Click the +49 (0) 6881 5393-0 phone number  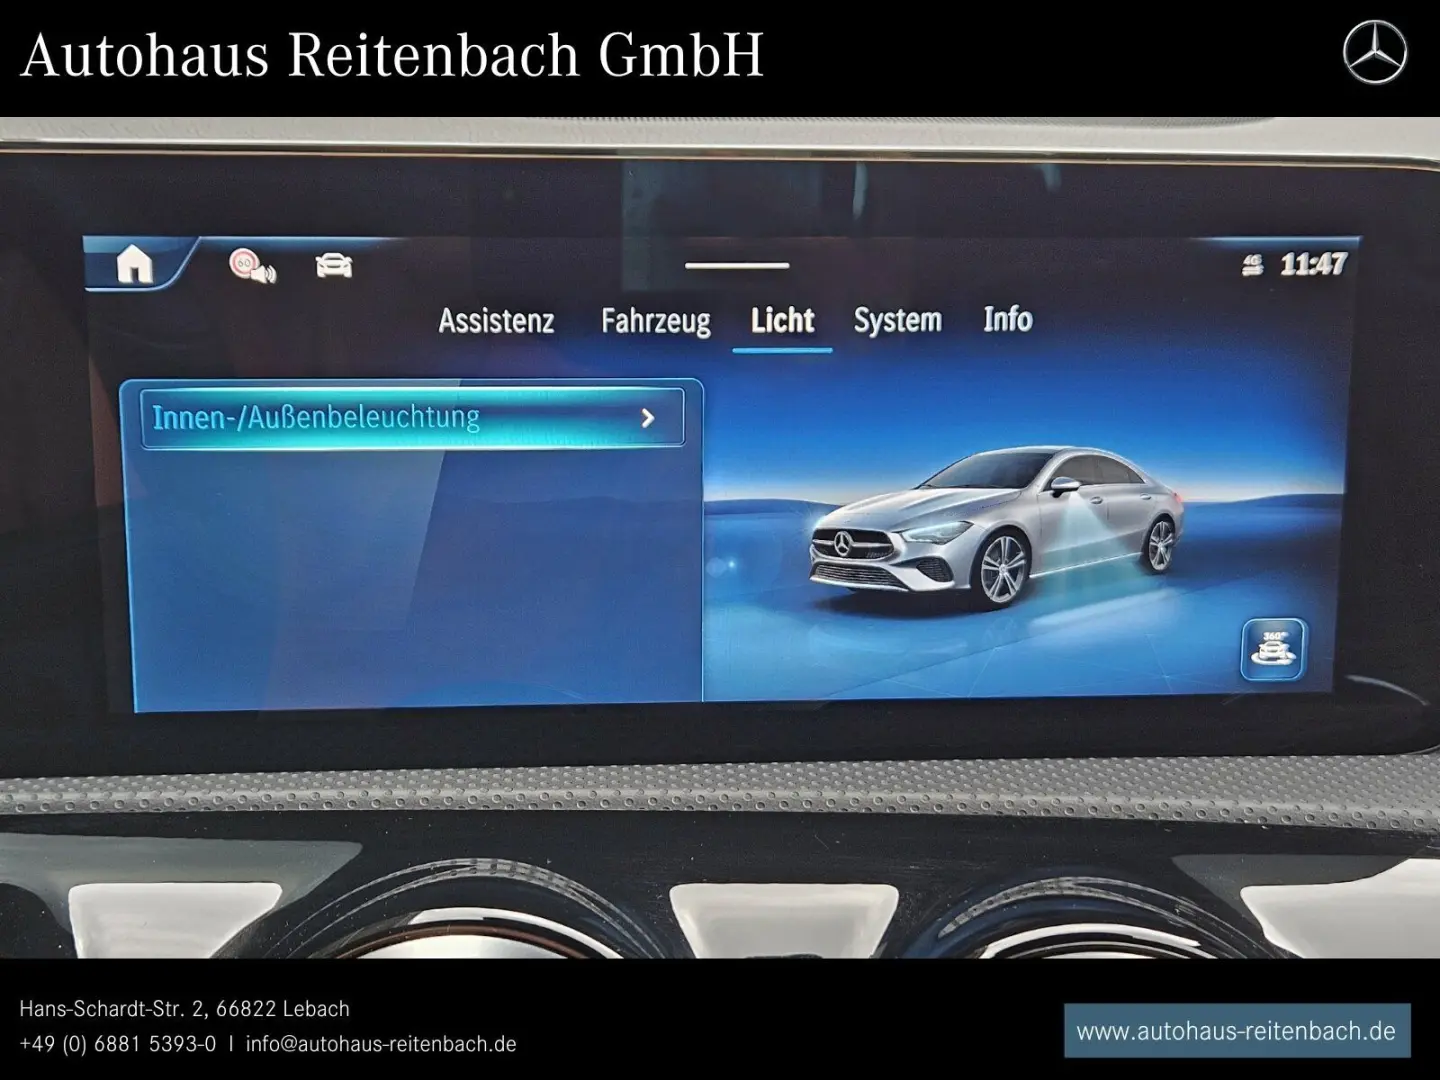[x=117, y=1044]
